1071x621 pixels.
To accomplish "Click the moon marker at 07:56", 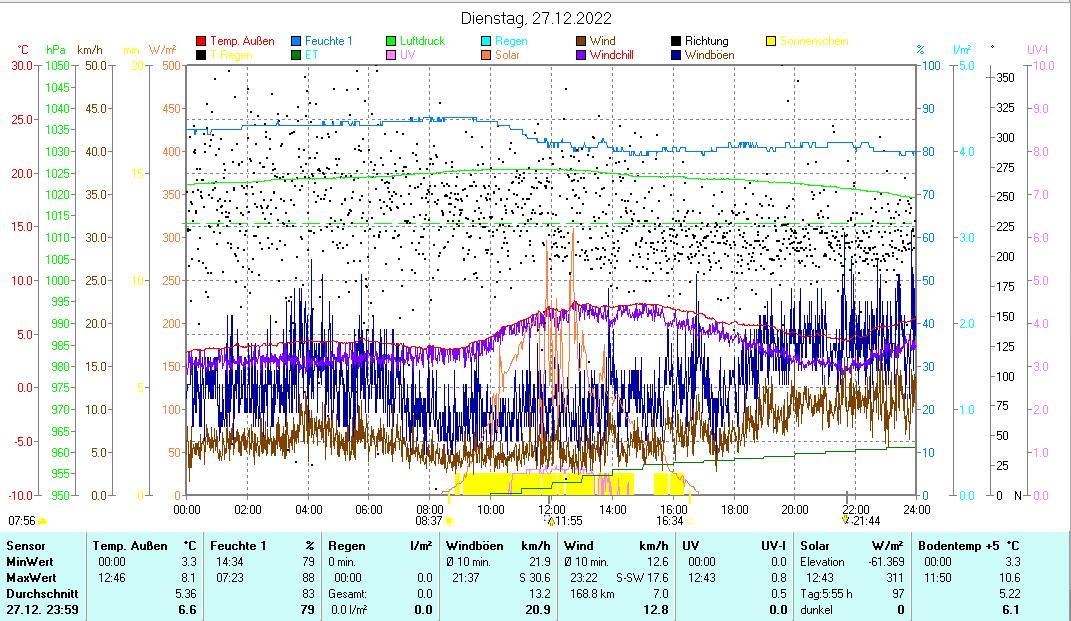I will [42, 520].
